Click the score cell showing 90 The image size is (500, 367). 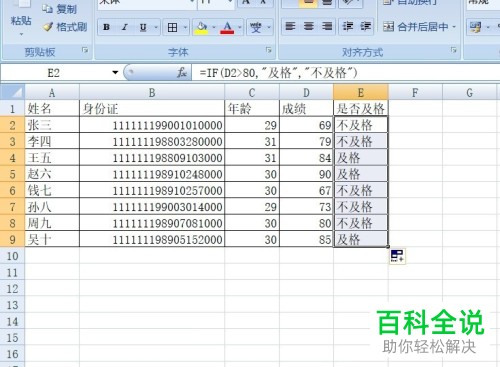coord(306,174)
